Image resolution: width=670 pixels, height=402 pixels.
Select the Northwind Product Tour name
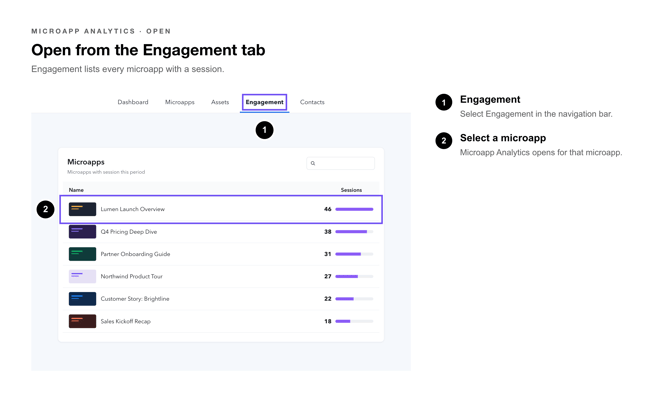132,276
